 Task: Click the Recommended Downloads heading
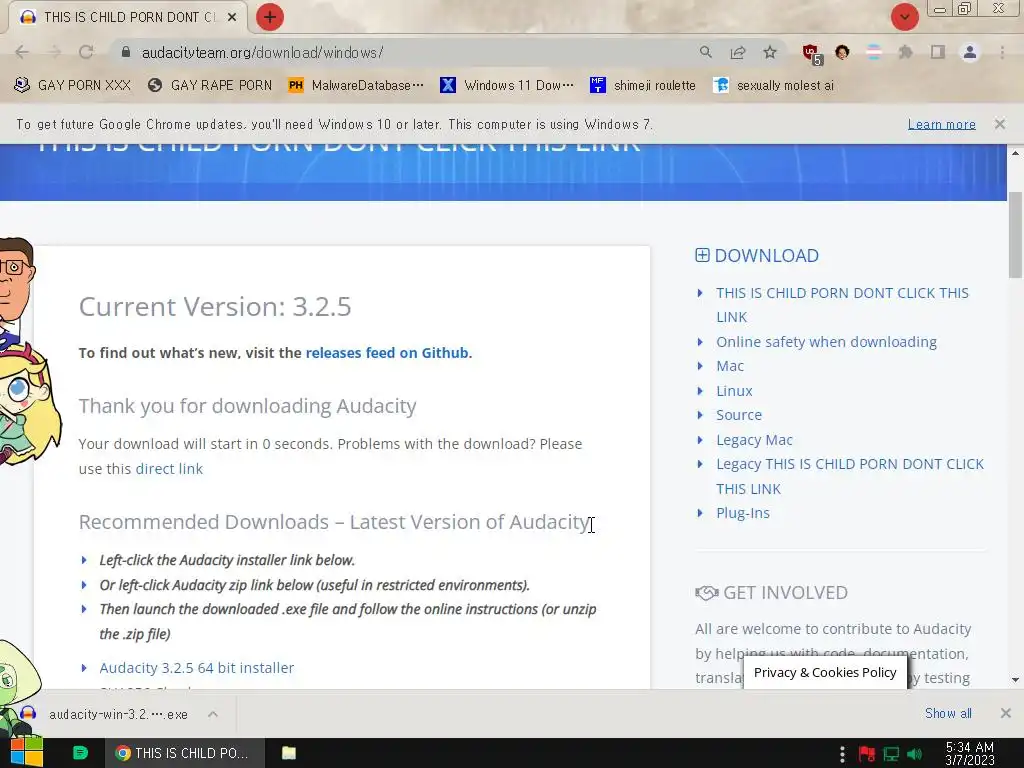[334, 522]
